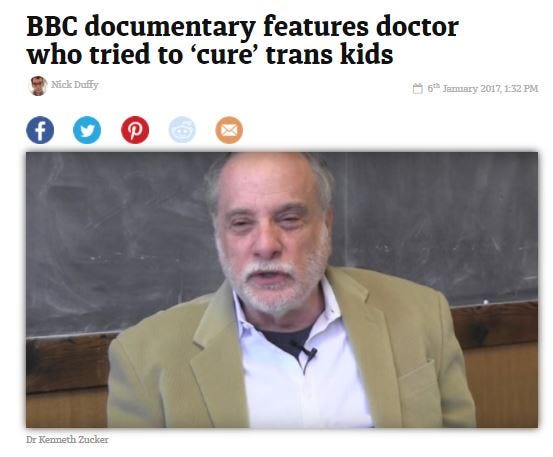The height and width of the screenshot is (457, 553).
Task: Click the calendar icon beside the date
Action: point(418,88)
